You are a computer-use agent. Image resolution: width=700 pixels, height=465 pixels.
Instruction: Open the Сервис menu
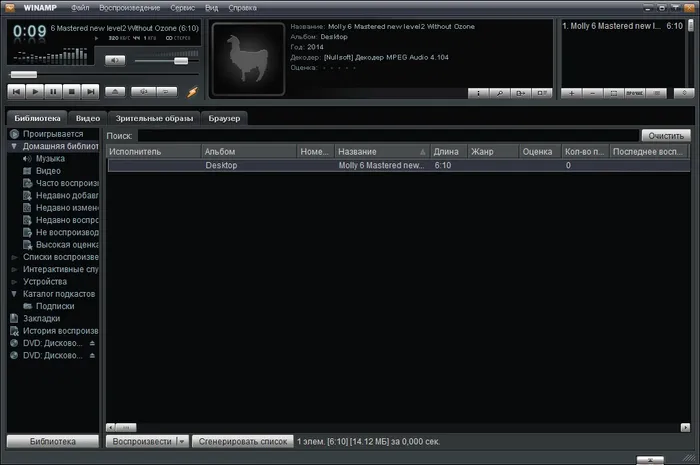pyautogui.click(x=182, y=8)
